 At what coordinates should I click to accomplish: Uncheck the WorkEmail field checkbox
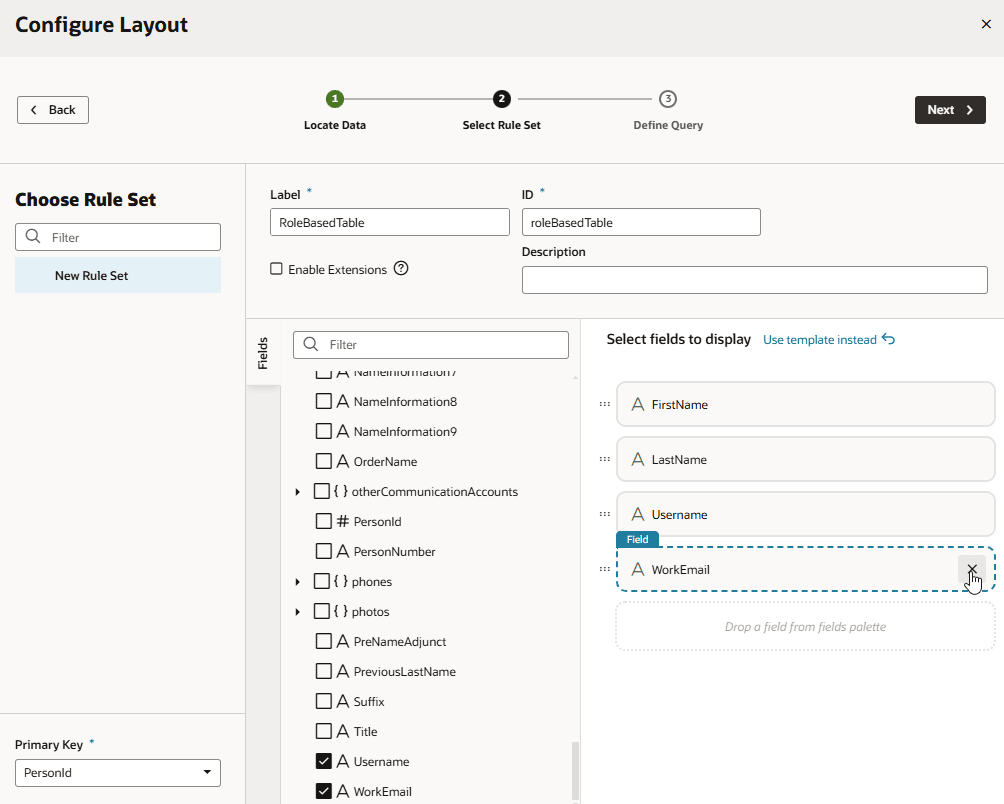tap(324, 791)
